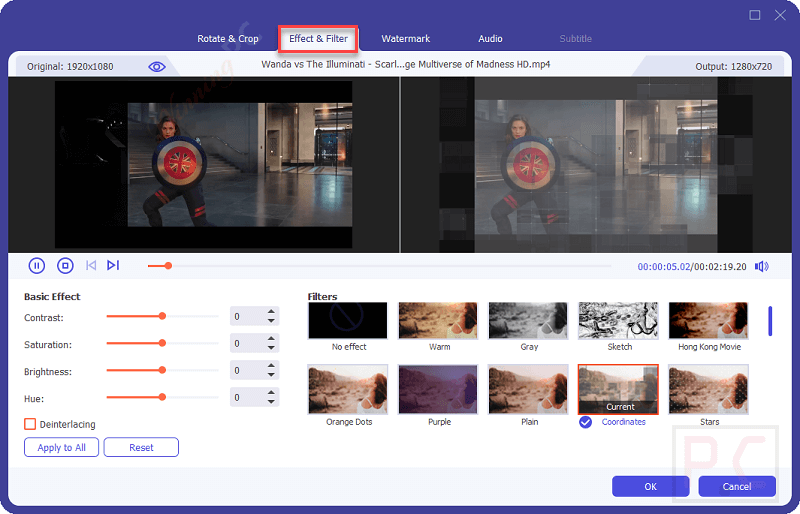Select the Subtitle tab
Viewport: 800px width, 514px height.
click(576, 39)
